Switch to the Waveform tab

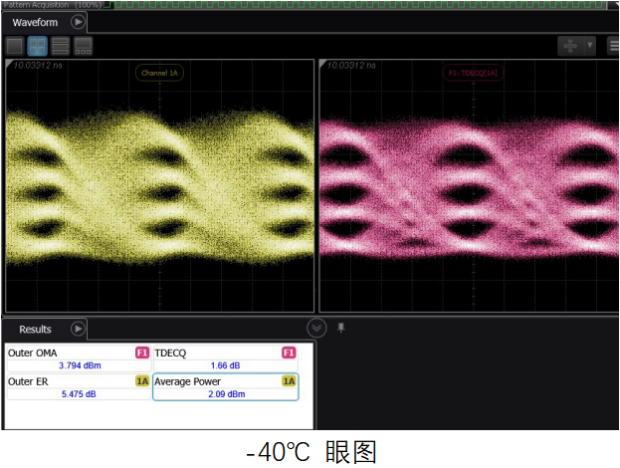[35, 22]
